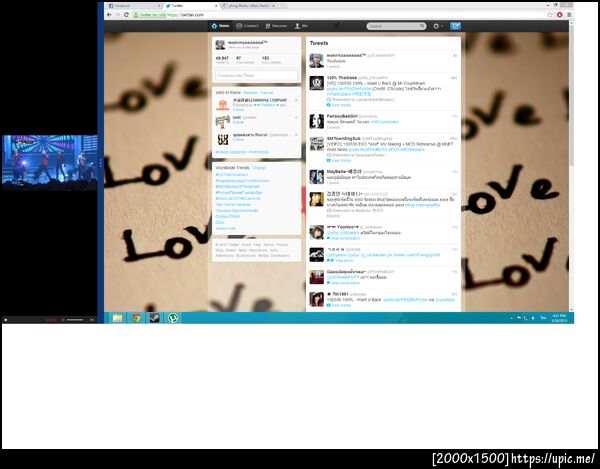Click the system tray clock
This screenshot has height=469, width=600.
559,318
